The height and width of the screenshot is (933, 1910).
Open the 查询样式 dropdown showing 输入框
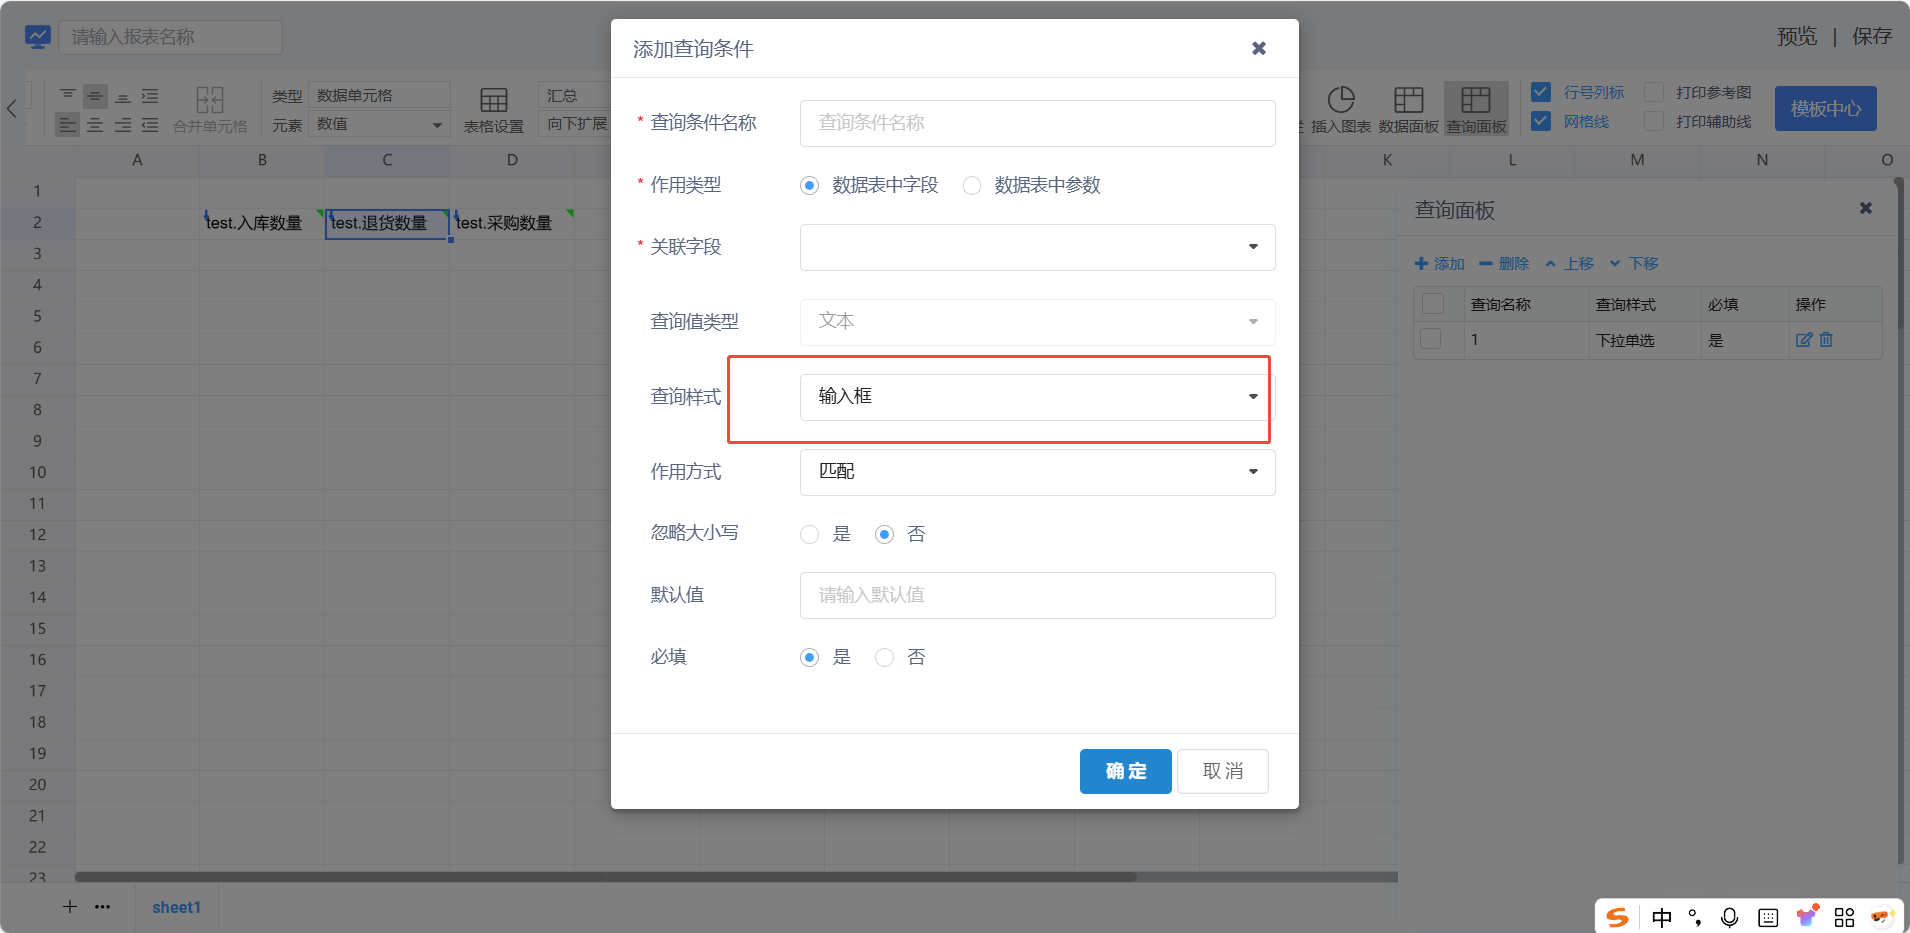point(1037,397)
